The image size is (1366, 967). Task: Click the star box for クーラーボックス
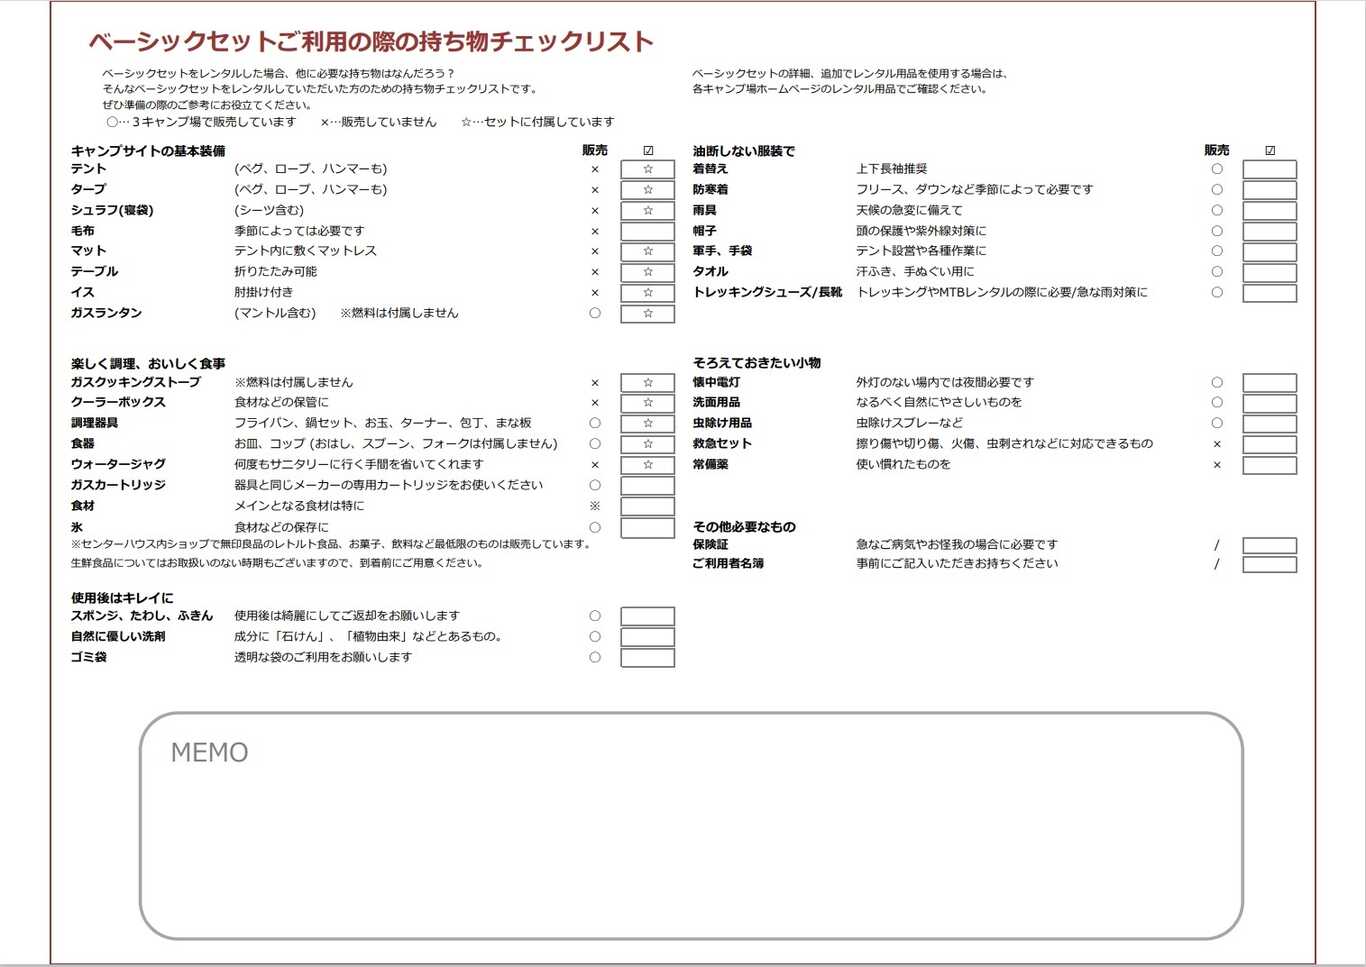(x=647, y=403)
